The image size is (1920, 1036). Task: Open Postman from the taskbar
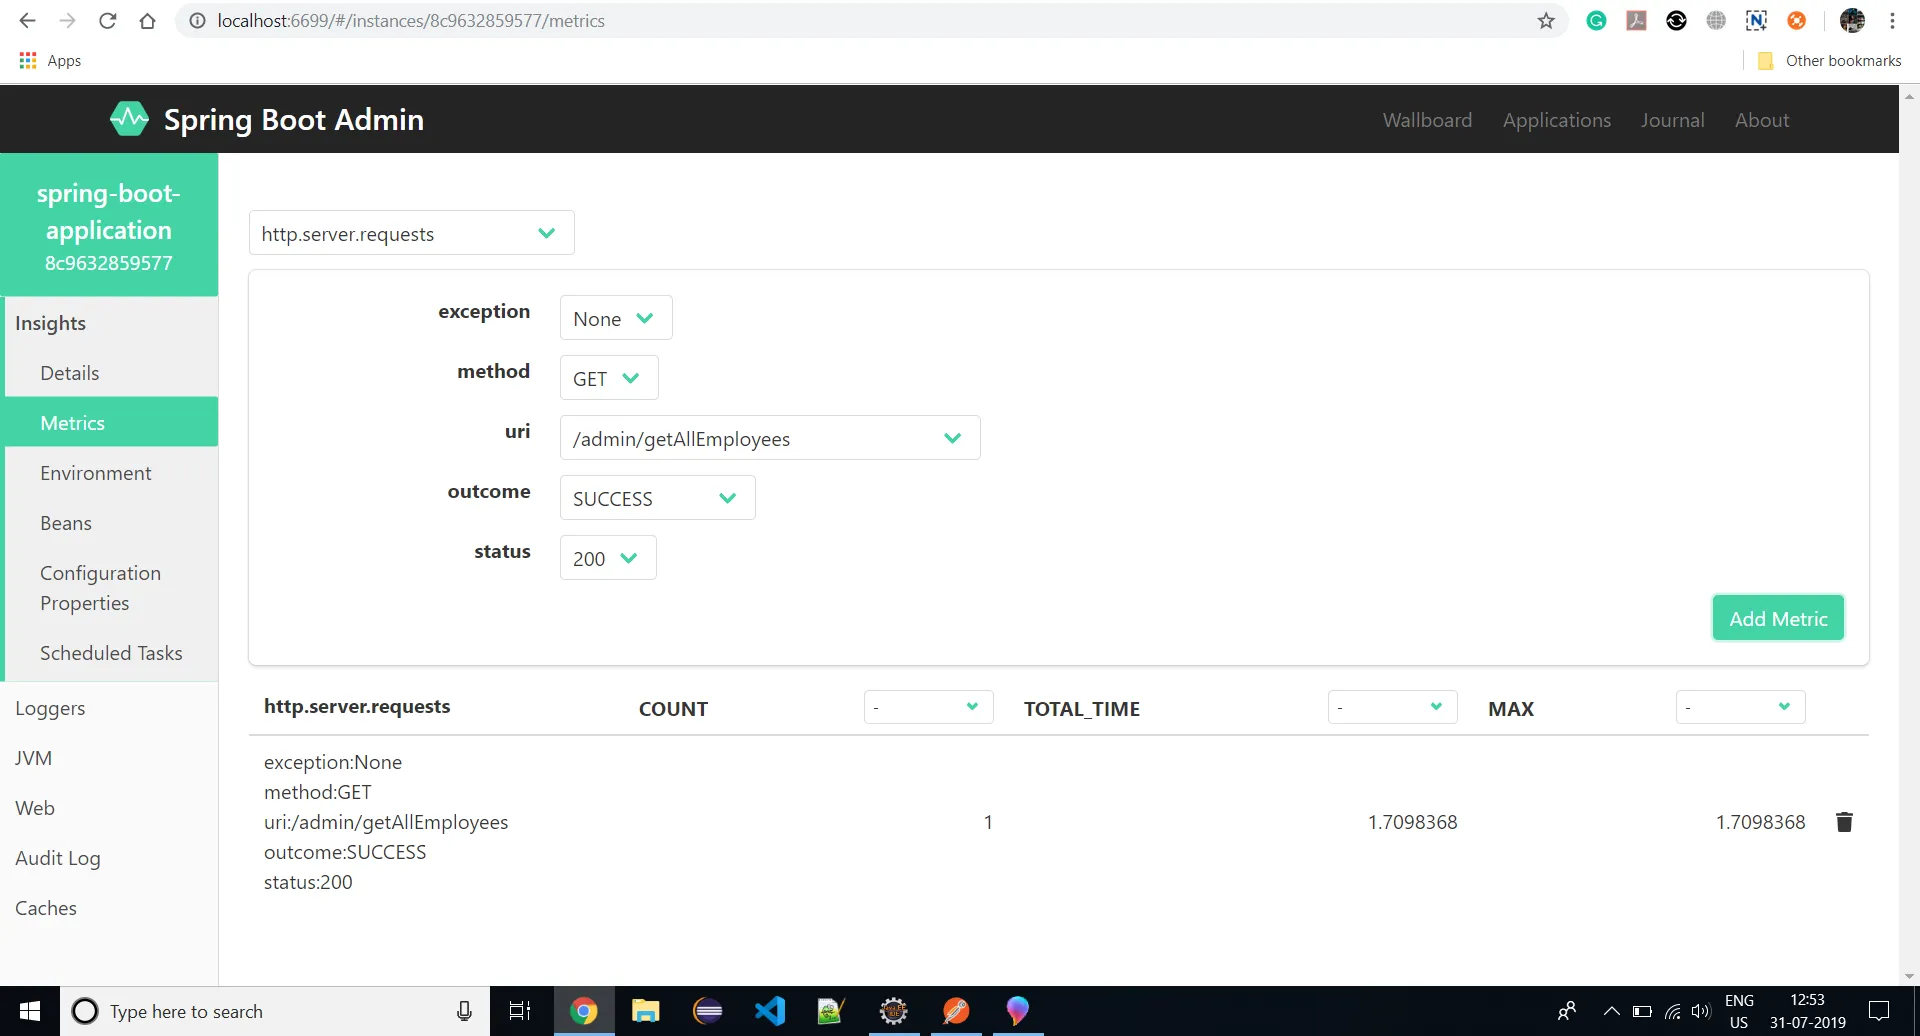point(955,1011)
